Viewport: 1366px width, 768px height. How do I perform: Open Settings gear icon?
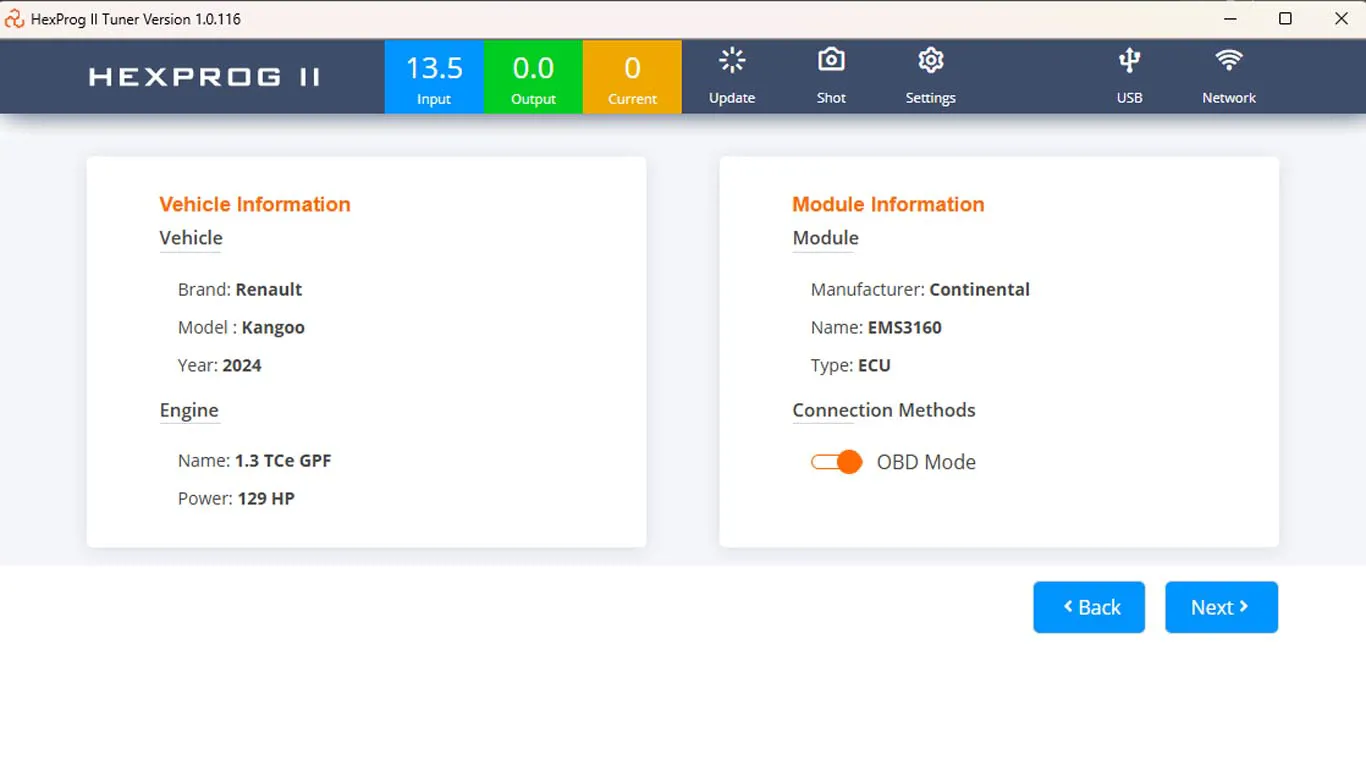coord(931,61)
